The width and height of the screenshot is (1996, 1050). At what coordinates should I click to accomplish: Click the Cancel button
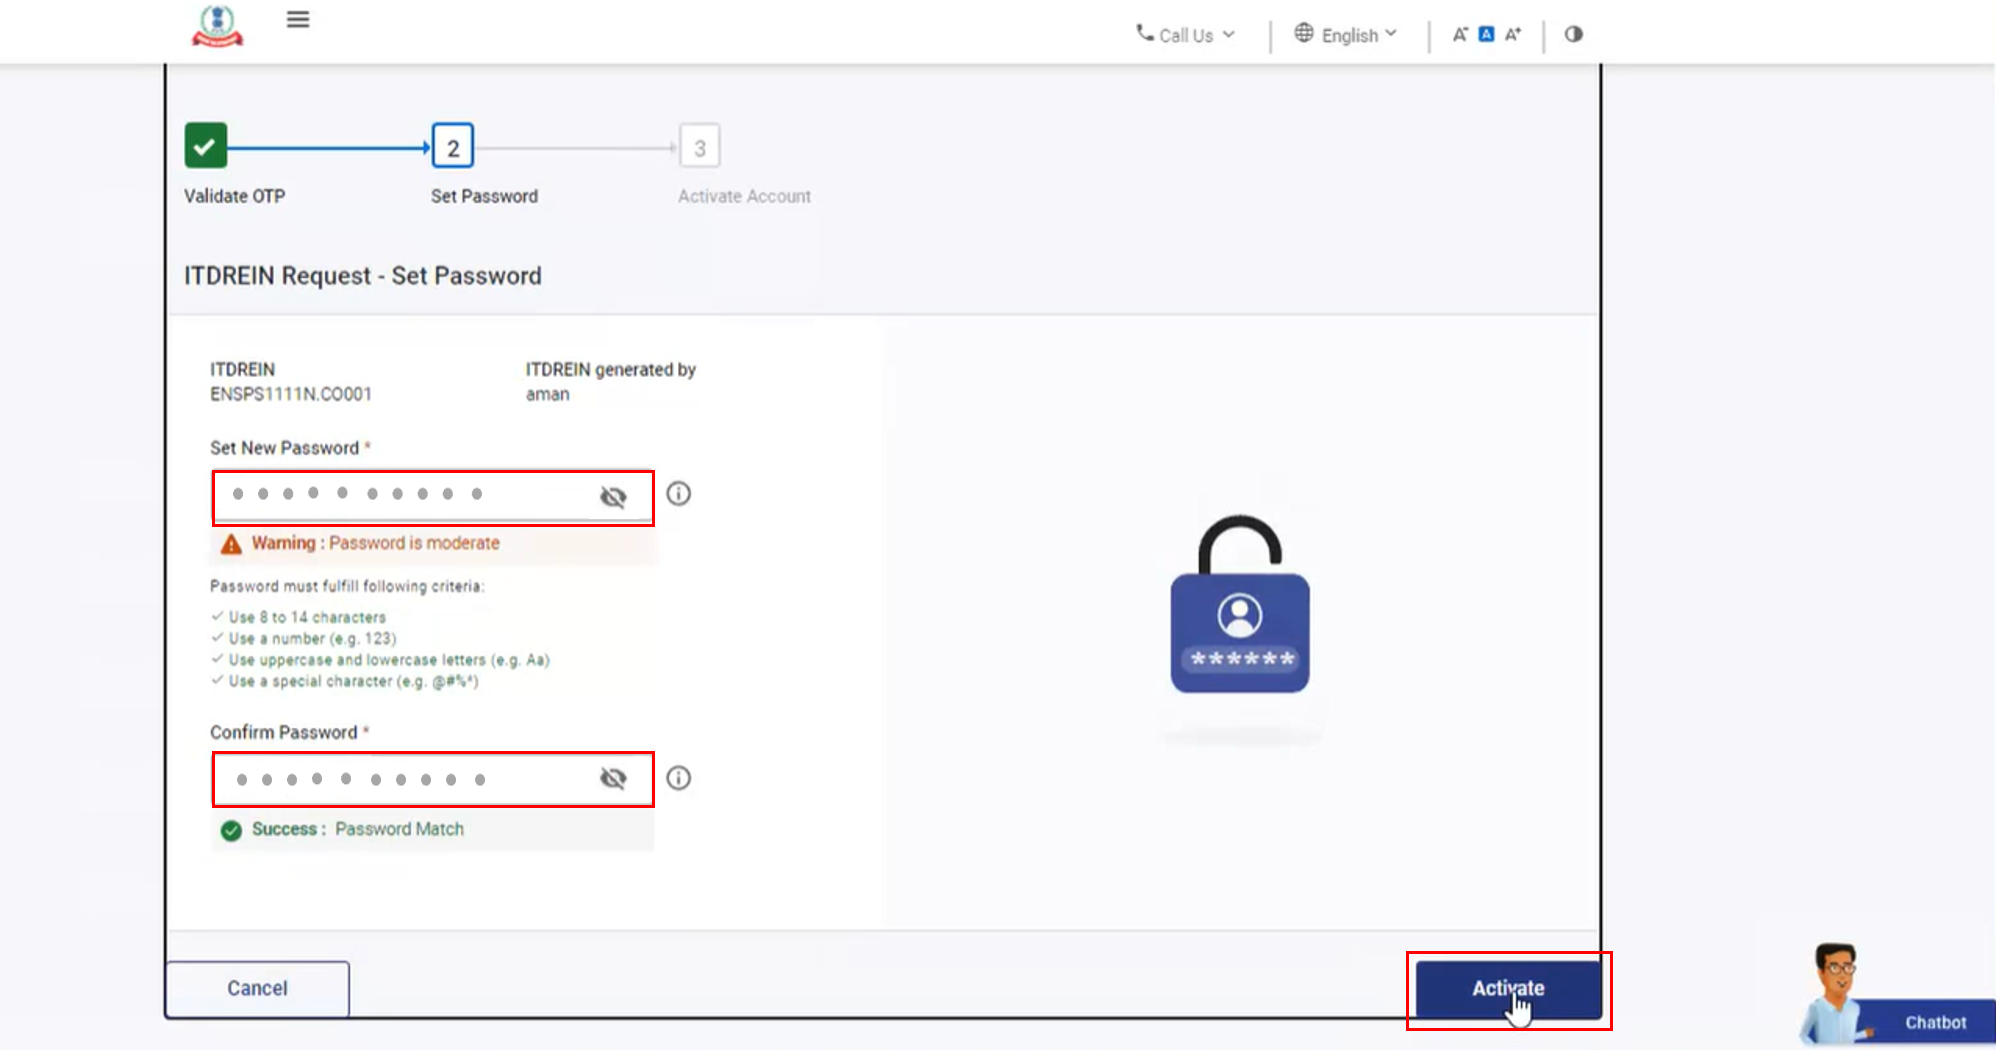tap(257, 988)
